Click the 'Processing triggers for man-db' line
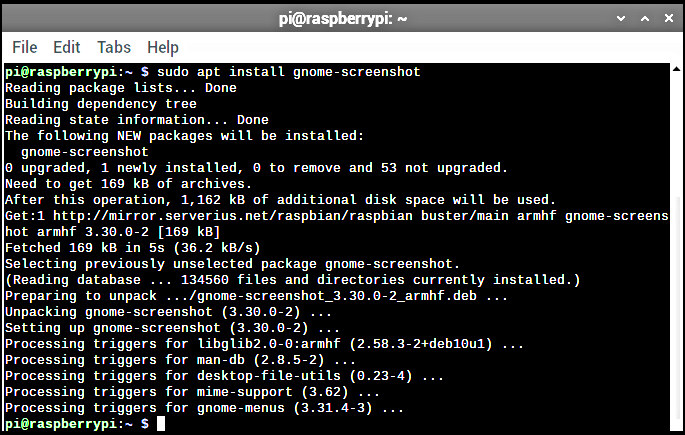Image resolution: width=685 pixels, height=435 pixels. pos(180,360)
